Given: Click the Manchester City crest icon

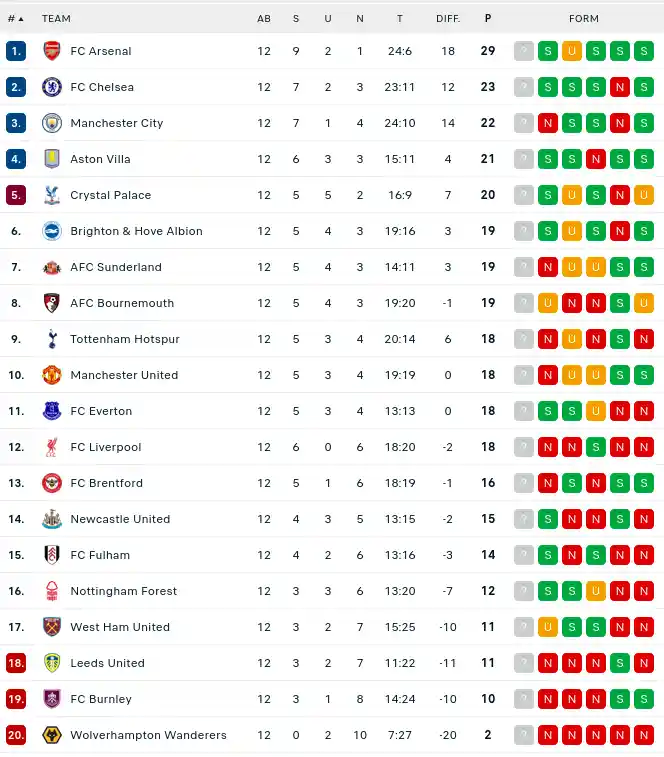Looking at the screenshot, I should pos(52,123).
